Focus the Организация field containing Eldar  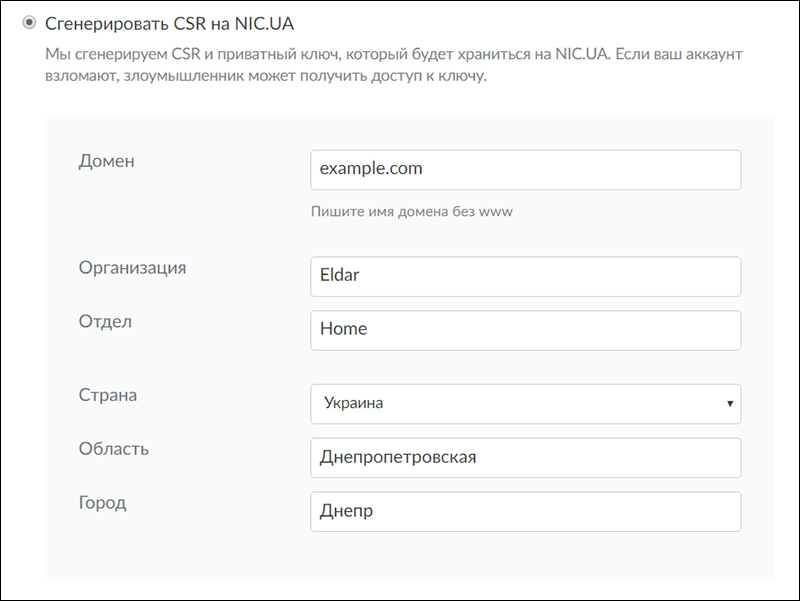click(525, 276)
